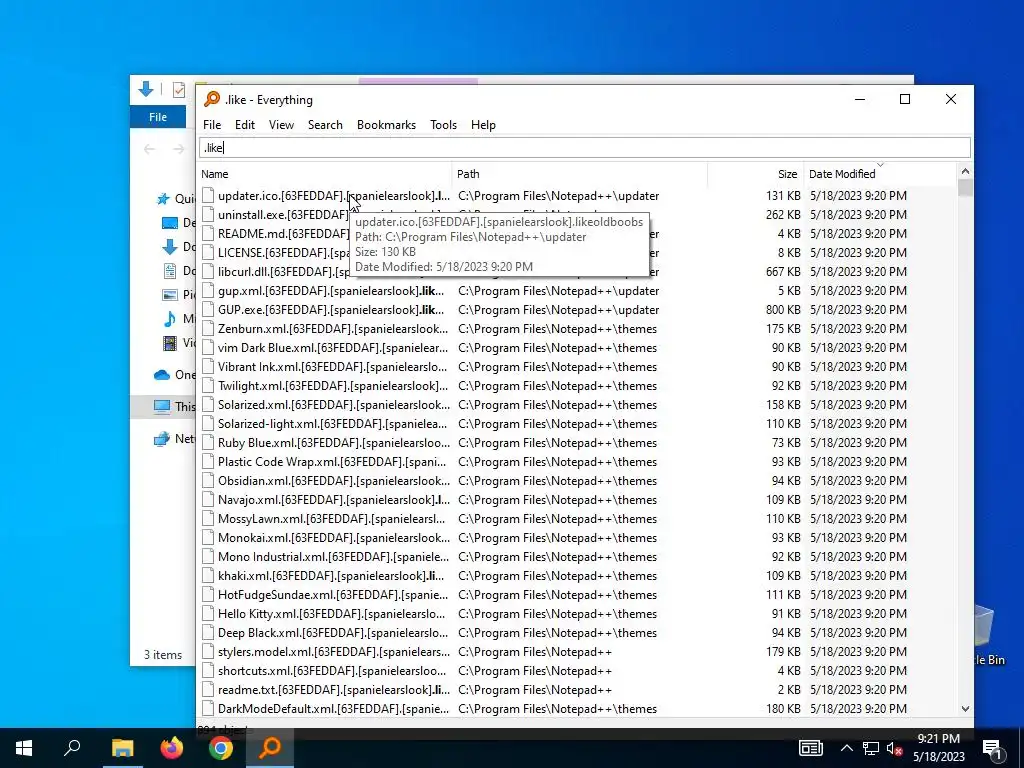The image size is (1024, 768).
Task: Select Desktop icon in Explorer sidebar
Action: [x=170, y=223]
